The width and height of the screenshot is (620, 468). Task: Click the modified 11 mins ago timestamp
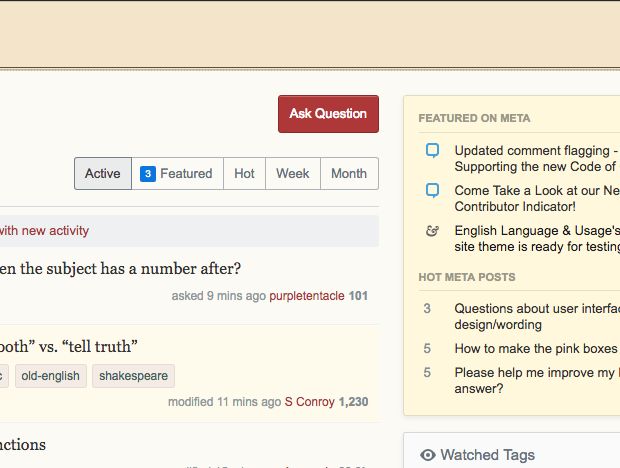pos(225,402)
